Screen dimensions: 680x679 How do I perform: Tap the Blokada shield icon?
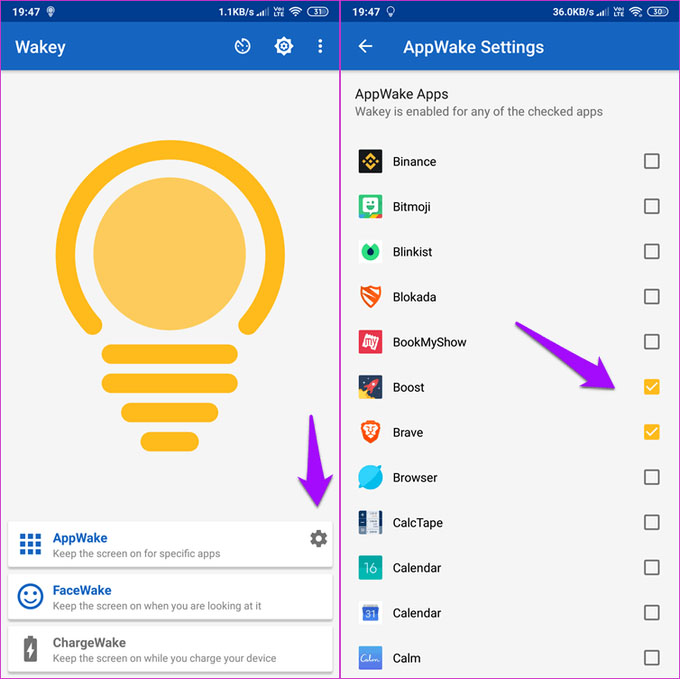370,297
